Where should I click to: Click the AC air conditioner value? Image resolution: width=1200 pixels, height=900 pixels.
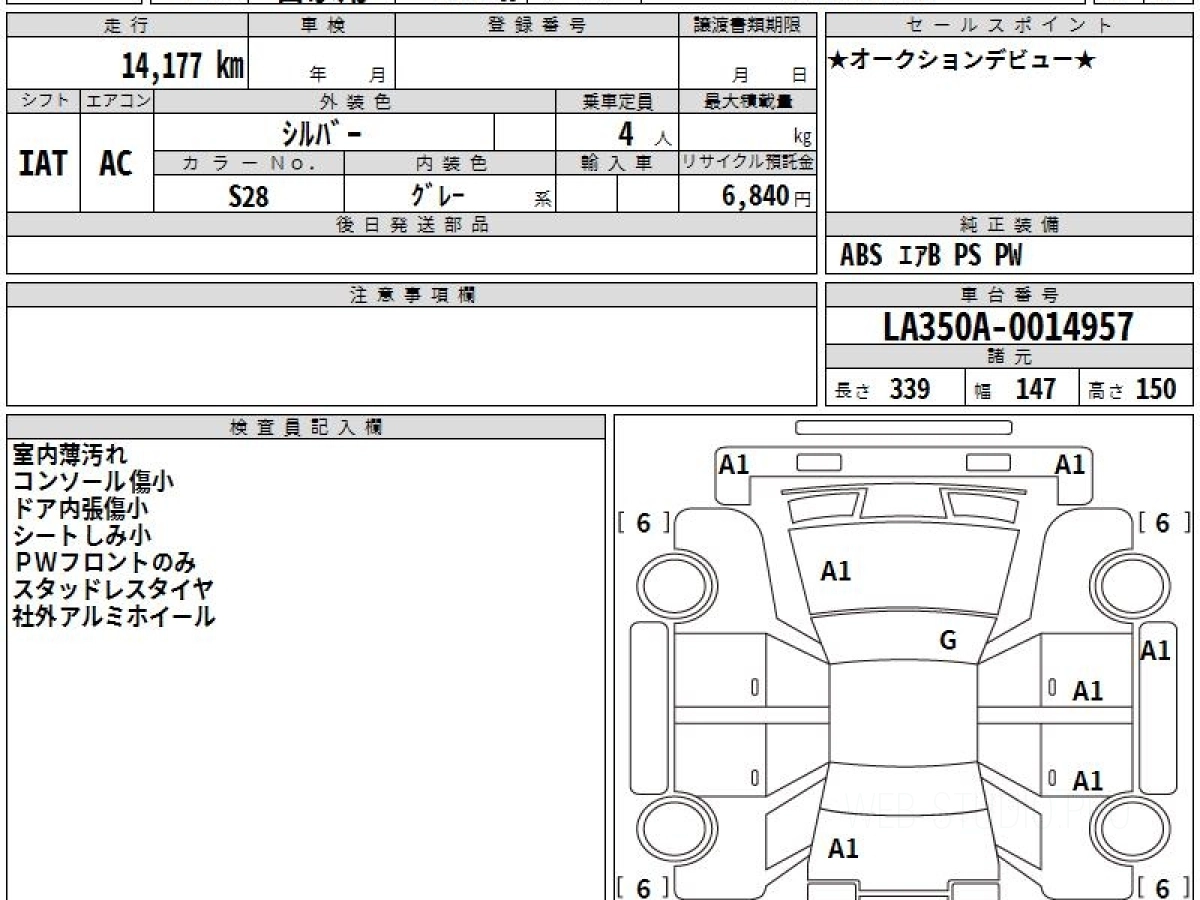117,163
